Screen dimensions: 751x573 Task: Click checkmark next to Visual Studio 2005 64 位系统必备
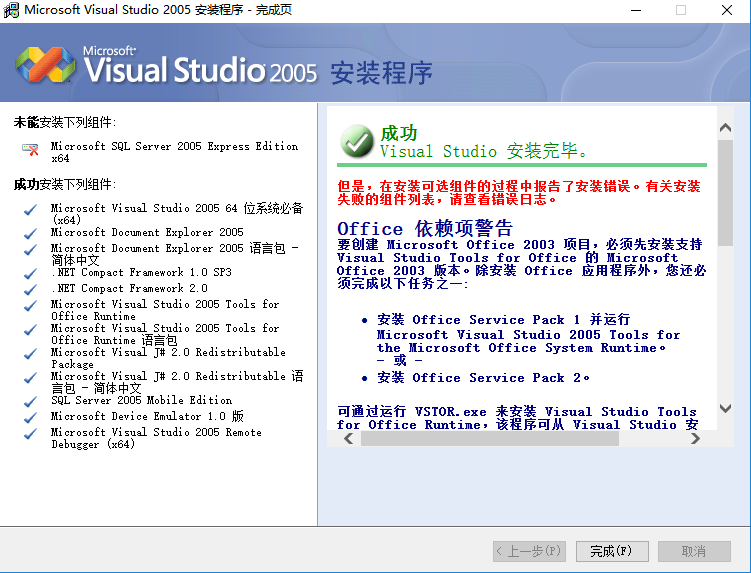coord(31,210)
